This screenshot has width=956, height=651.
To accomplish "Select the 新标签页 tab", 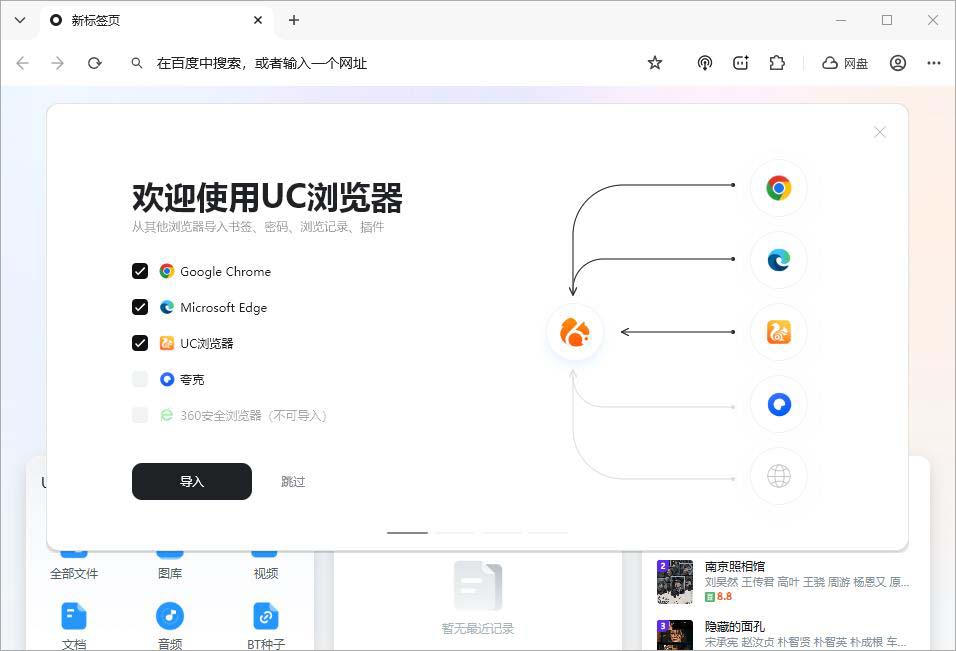I will point(157,20).
